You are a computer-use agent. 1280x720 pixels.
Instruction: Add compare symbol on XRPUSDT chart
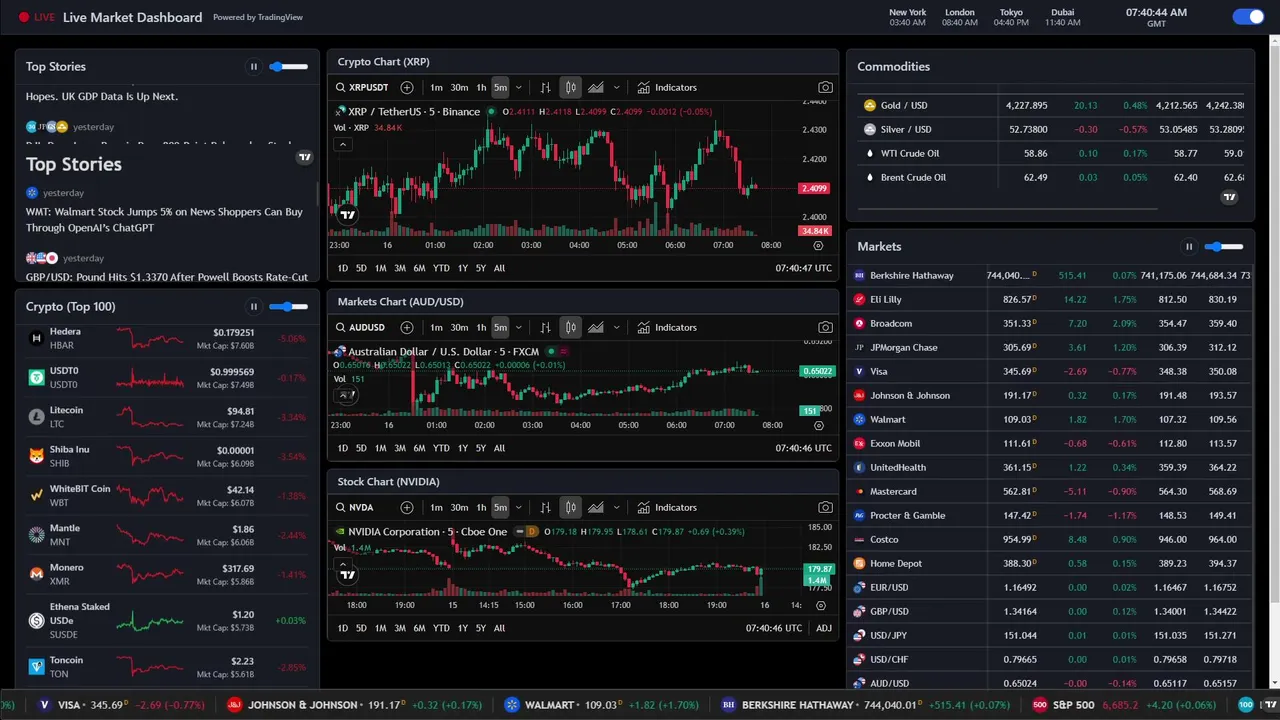(407, 87)
